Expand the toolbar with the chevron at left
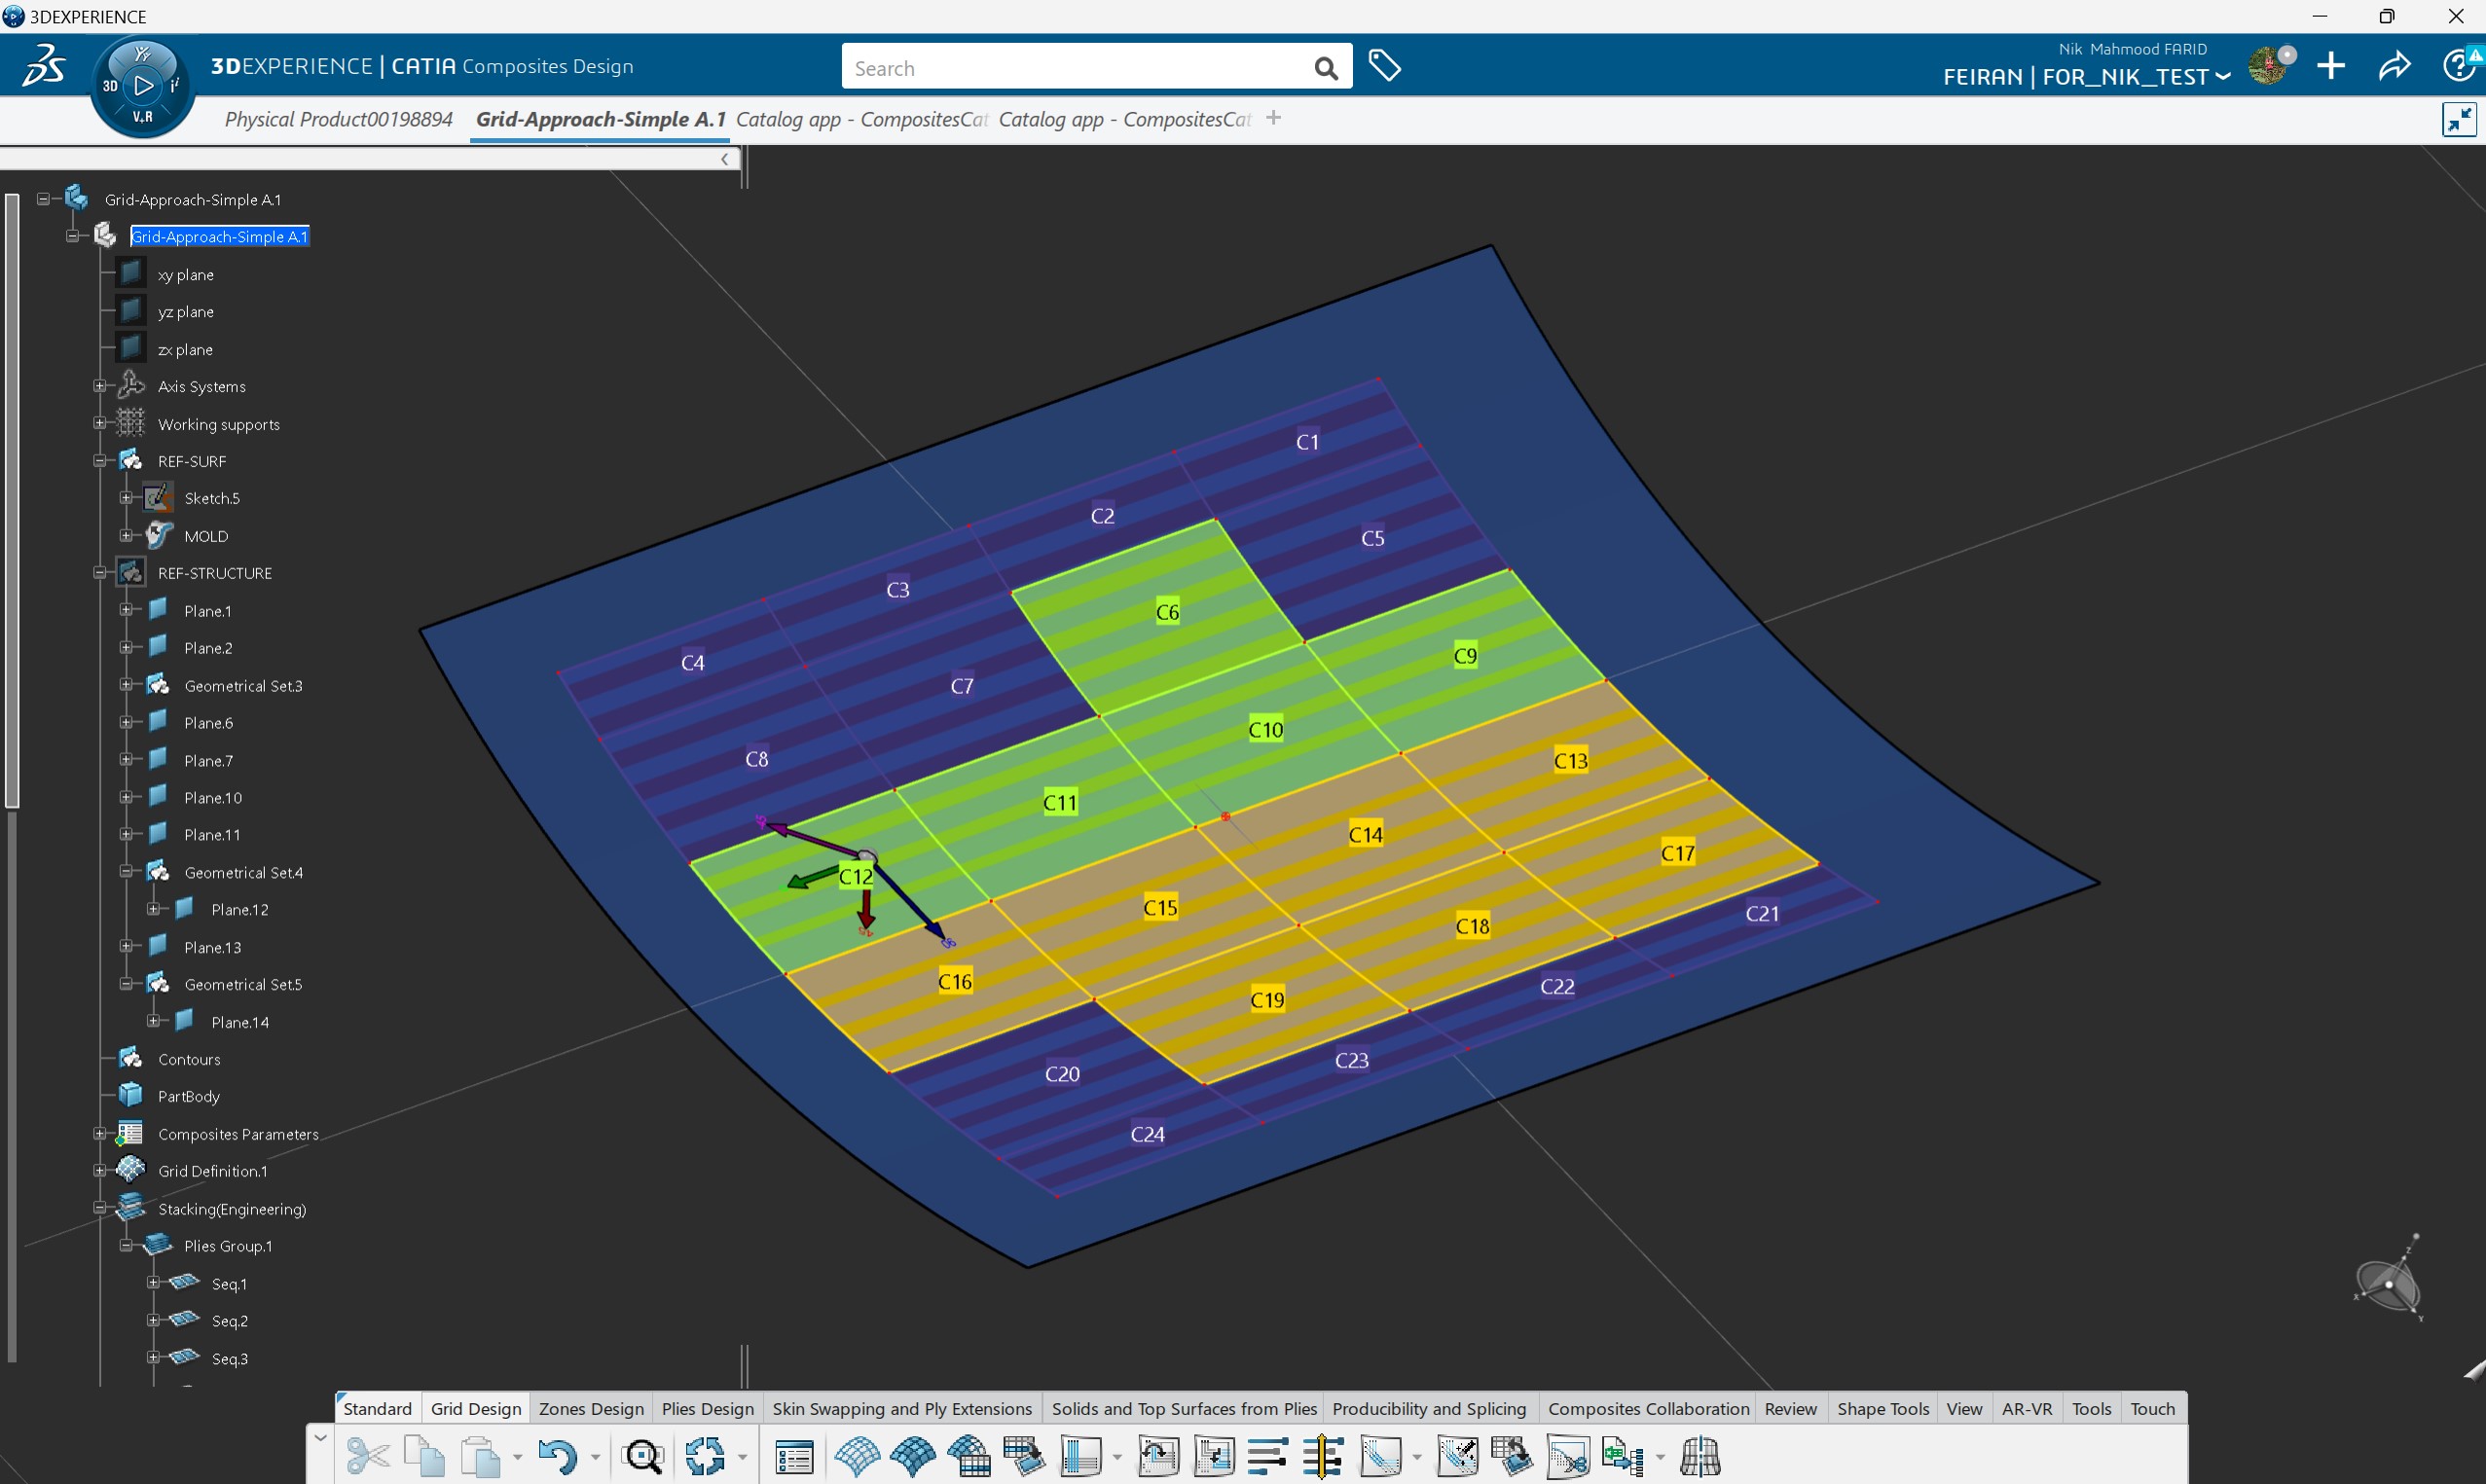Screen dimensions: 2486x1484 (320, 1438)
